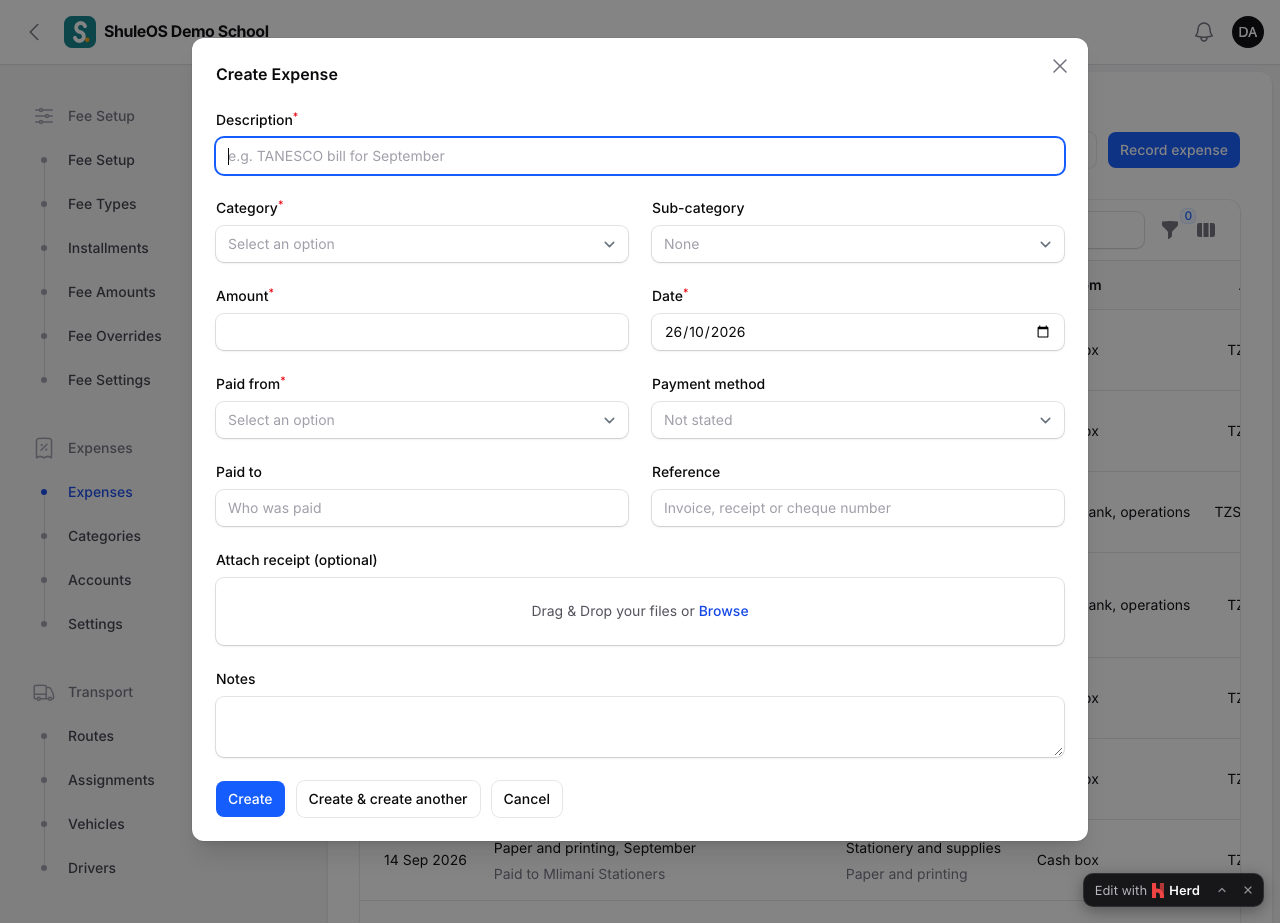Dismiss the Edit with Herd bar

(x=1248, y=890)
